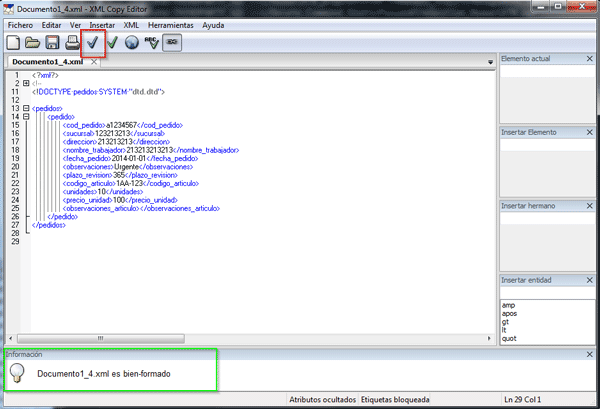This screenshot has width=600, height=409.
Task: Open the tab list dropdown arrow
Action: 489,62
